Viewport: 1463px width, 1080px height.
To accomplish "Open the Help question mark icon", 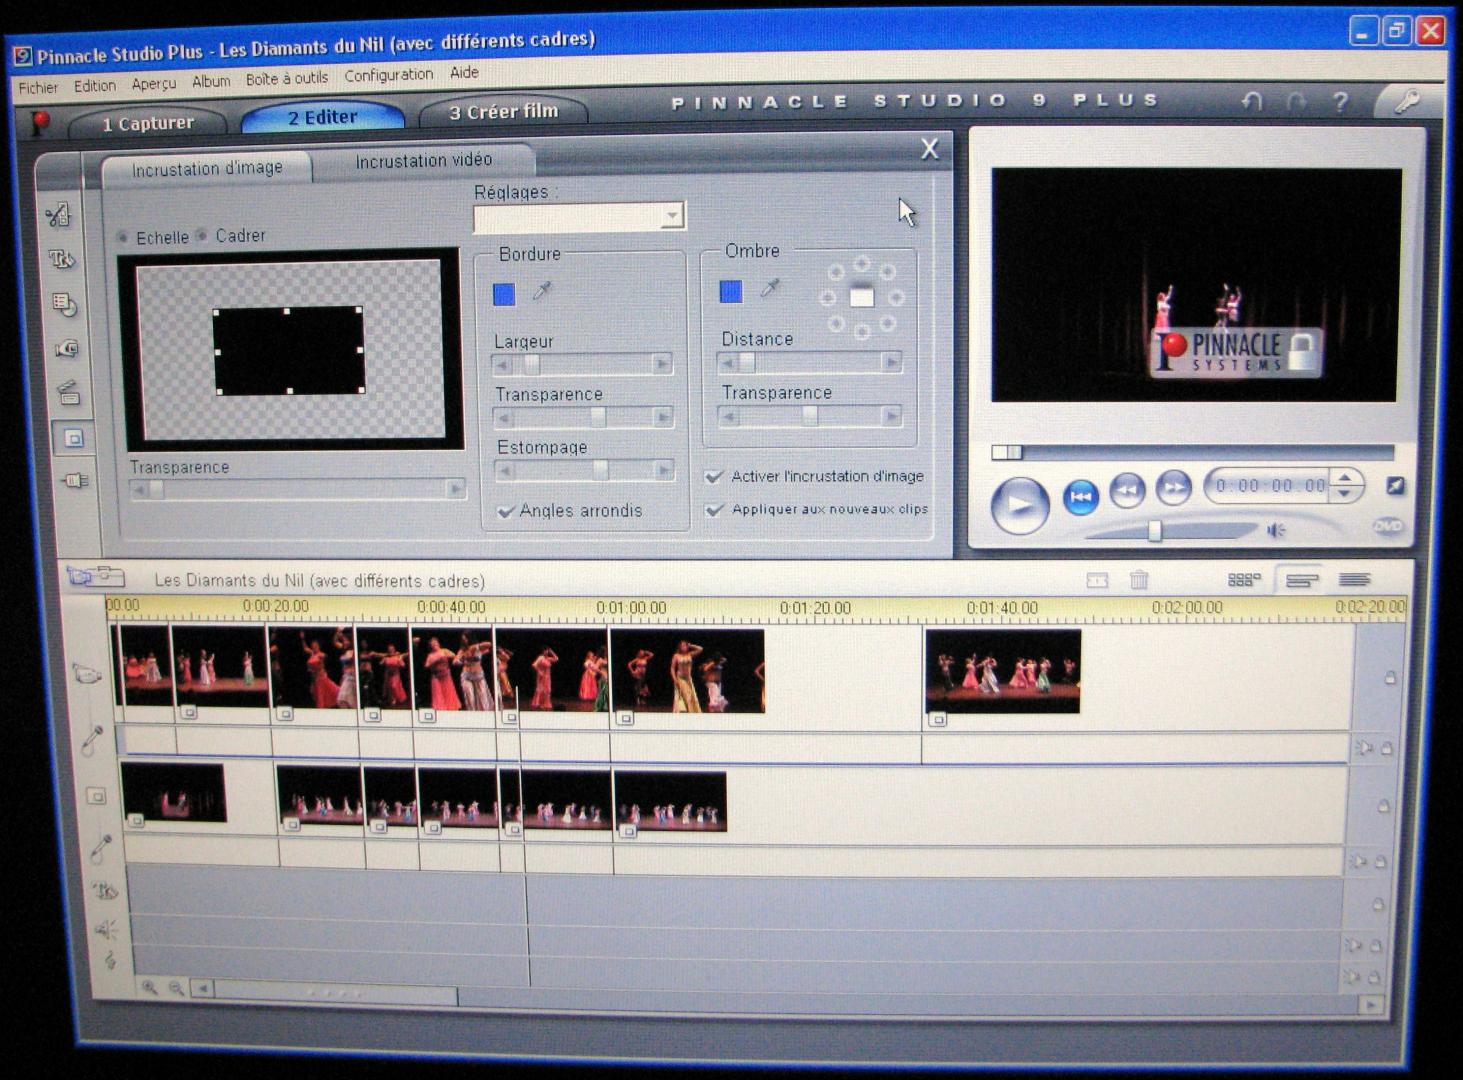I will coord(1341,101).
